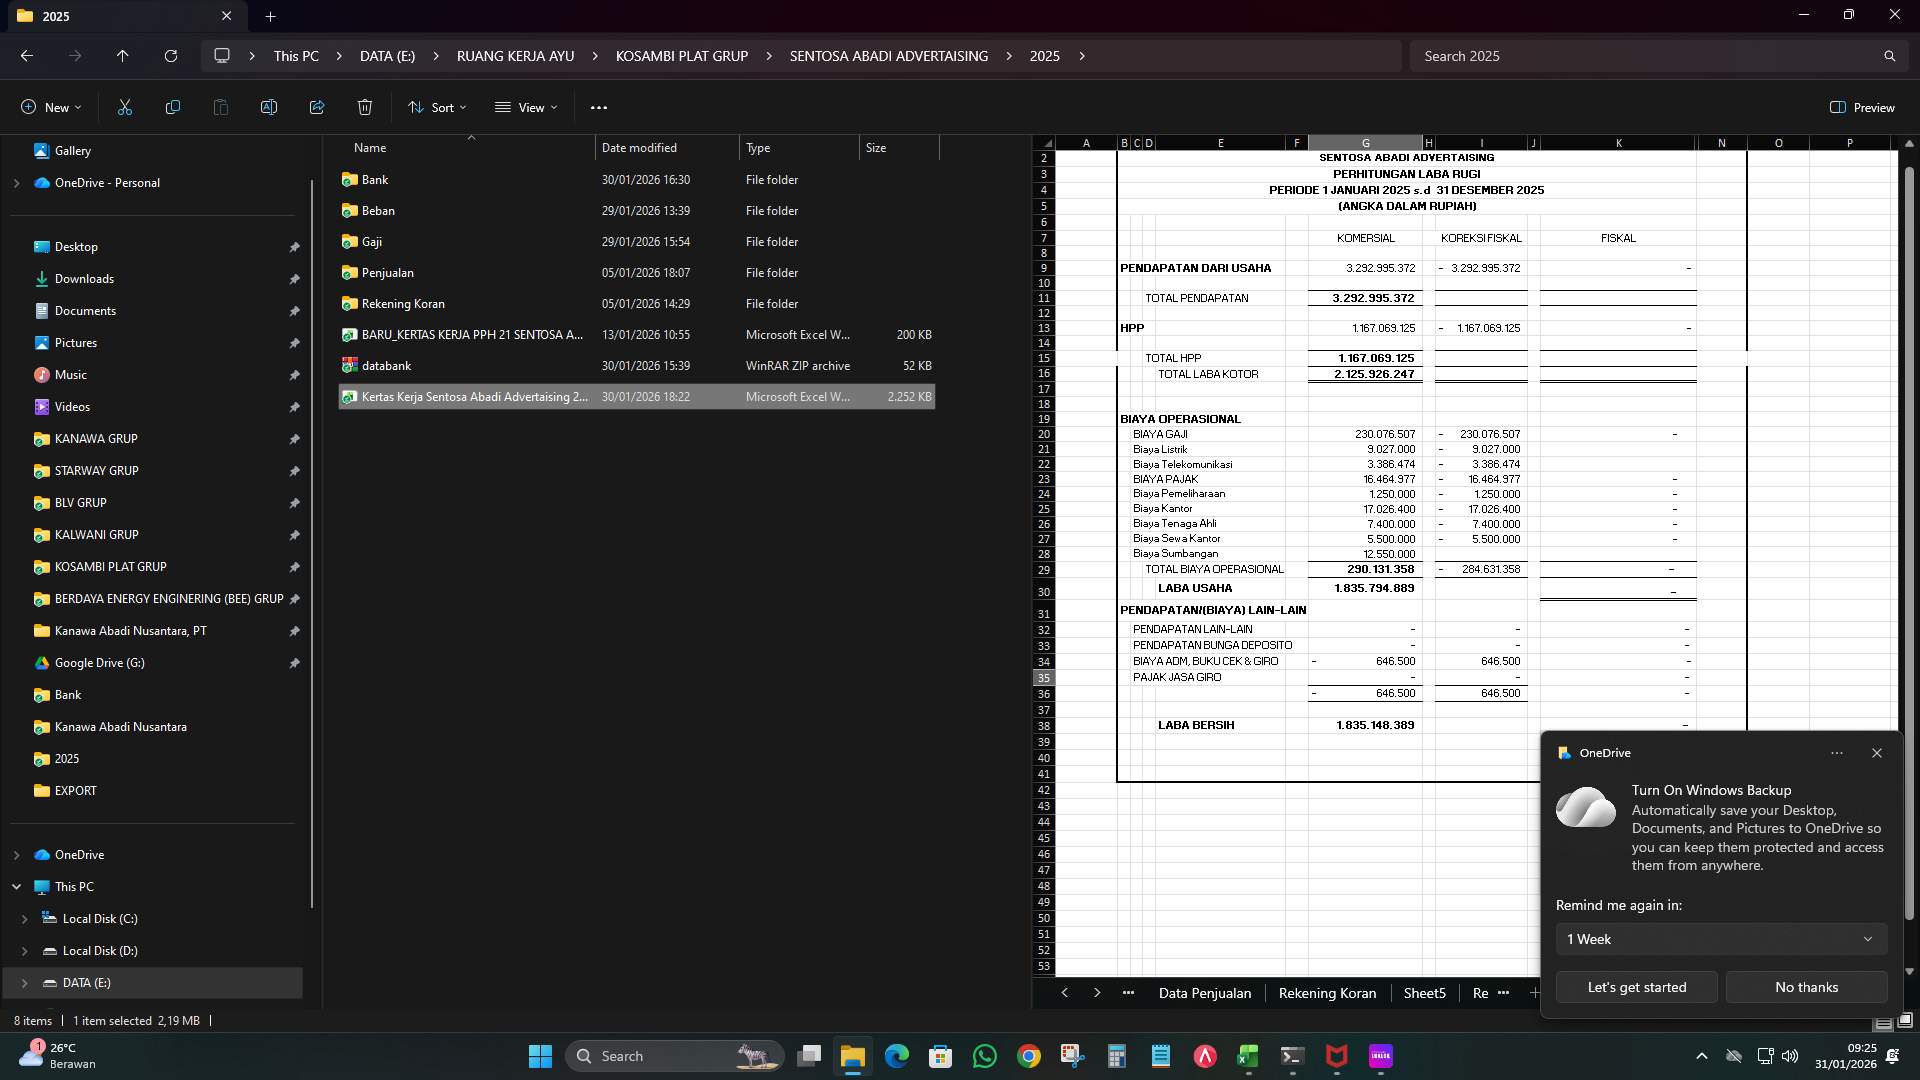Unpin KOSAMBI PLAT GRUP from sidebar
1920x1080 pixels.
(295, 567)
